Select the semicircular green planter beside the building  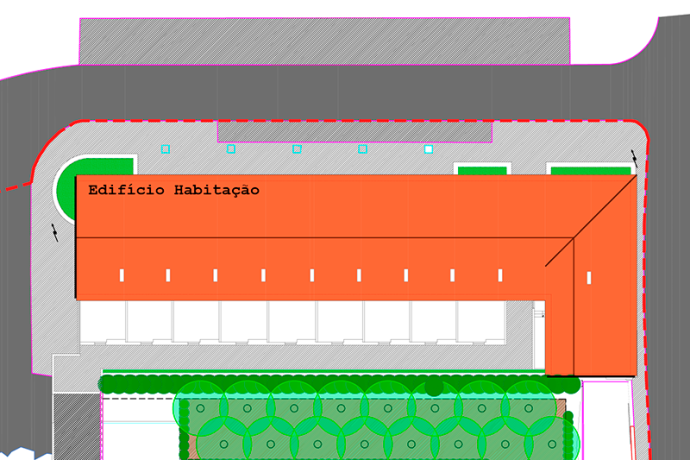click(95, 187)
